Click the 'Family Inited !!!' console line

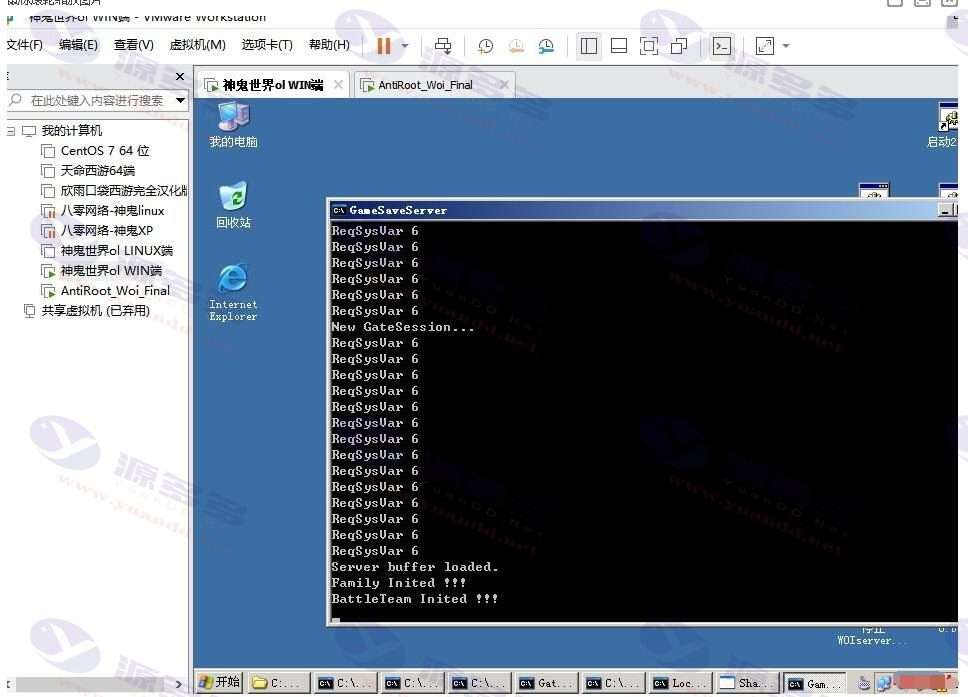[x=398, y=583]
